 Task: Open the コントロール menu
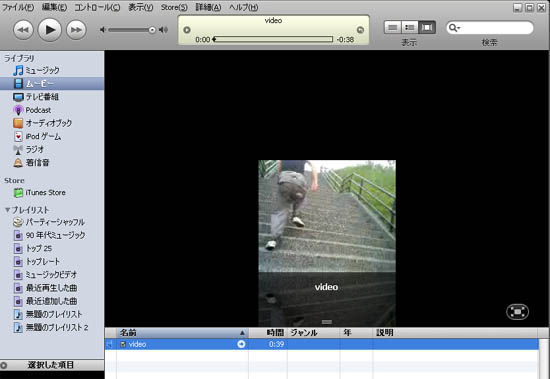click(x=97, y=7)
